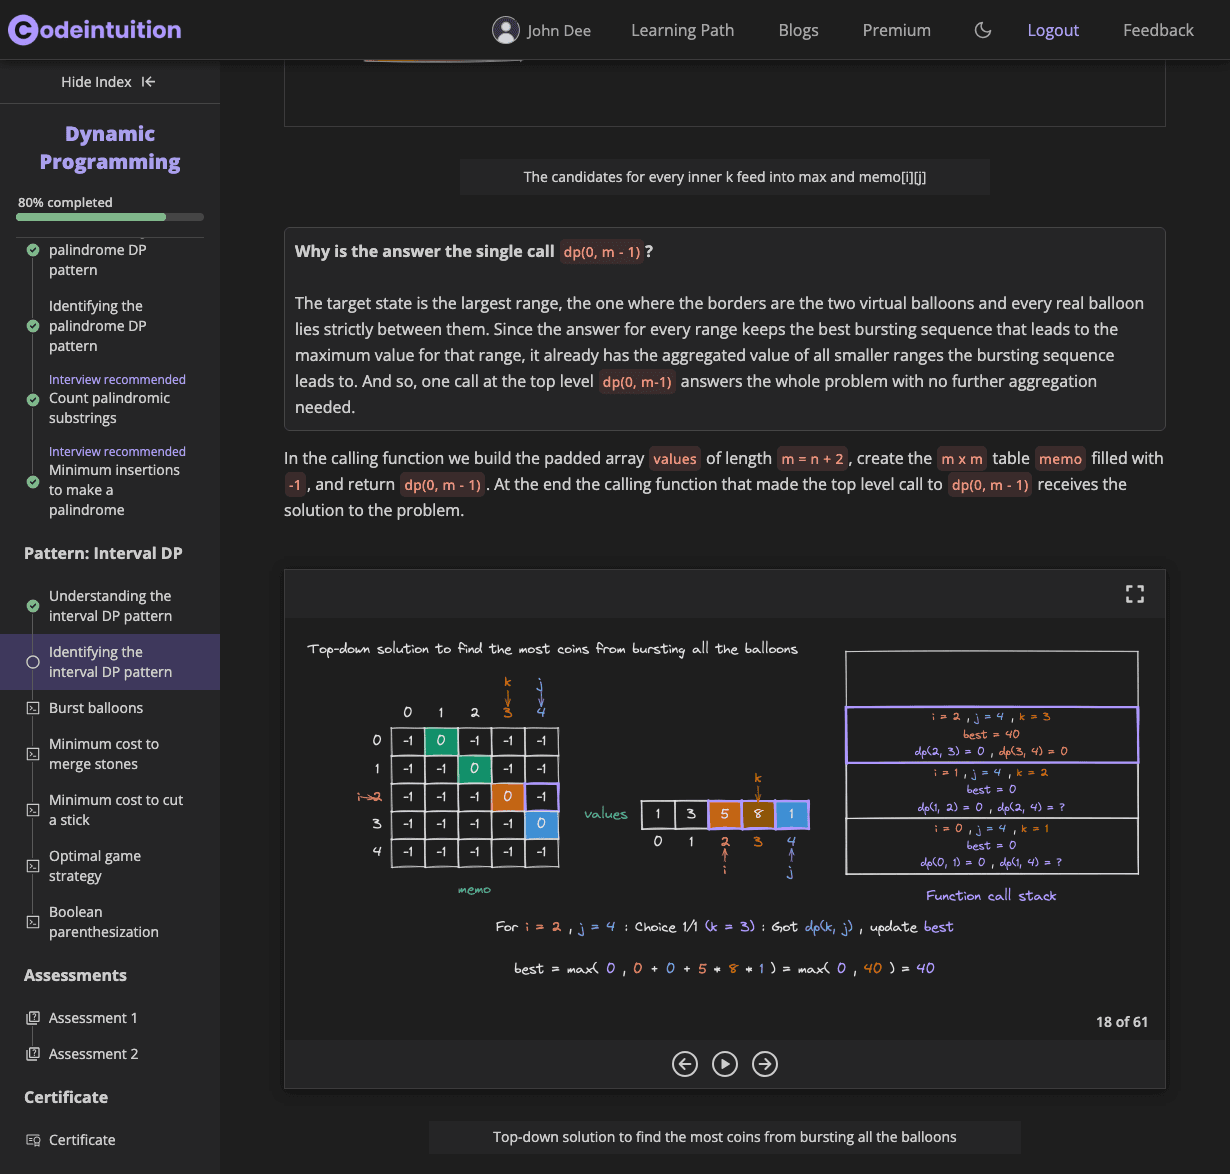Click the slide diagram thumbnail title text

tap(552, 649)
